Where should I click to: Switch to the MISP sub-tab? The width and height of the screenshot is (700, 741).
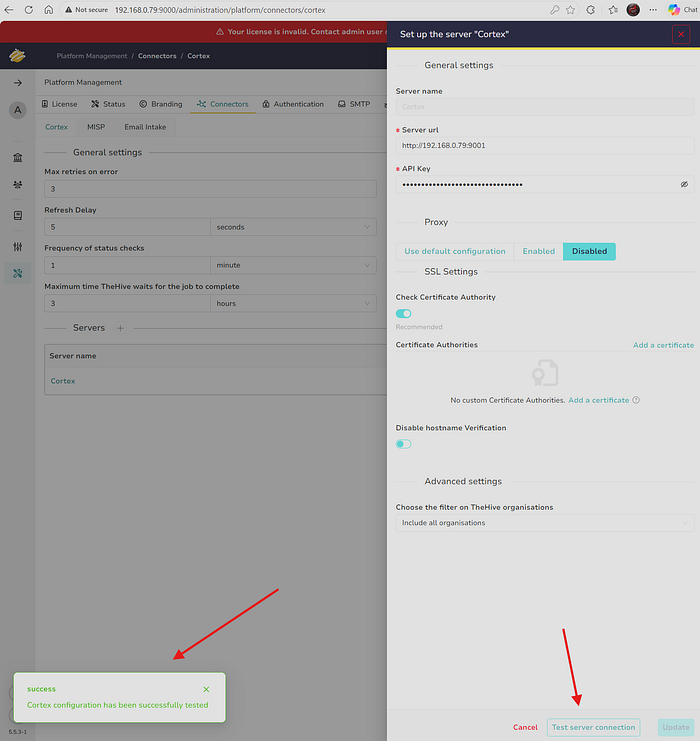96,127
